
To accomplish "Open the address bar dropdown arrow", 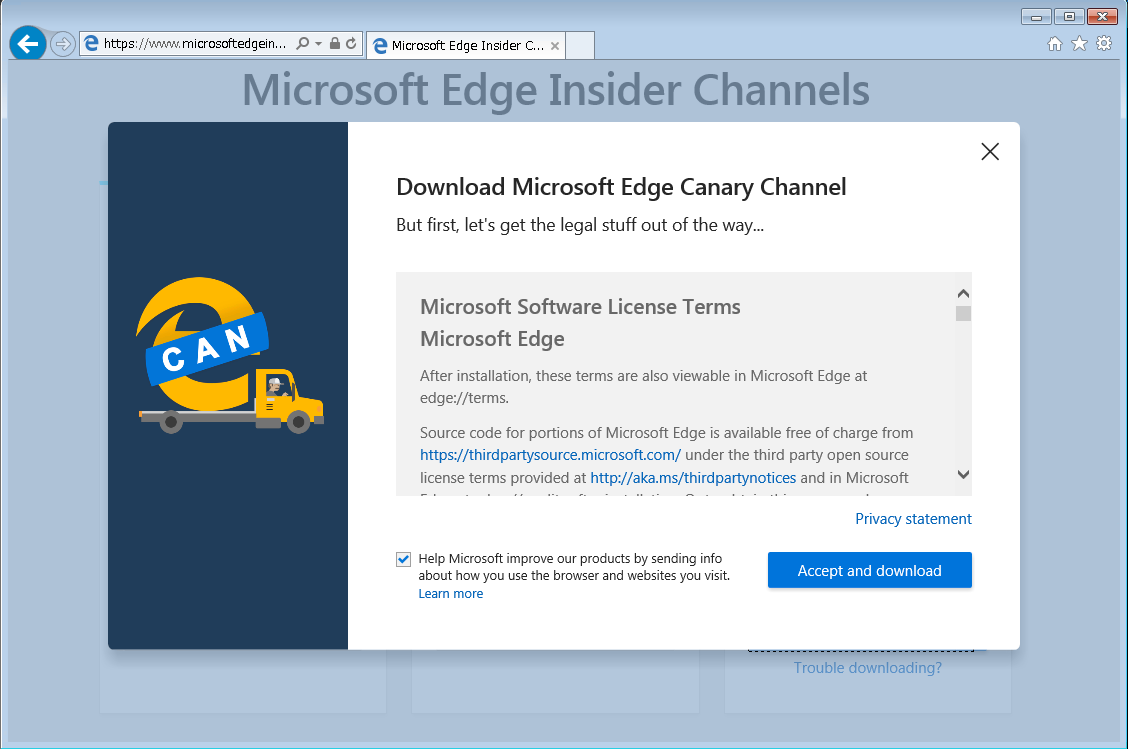I will pos(318,44).
